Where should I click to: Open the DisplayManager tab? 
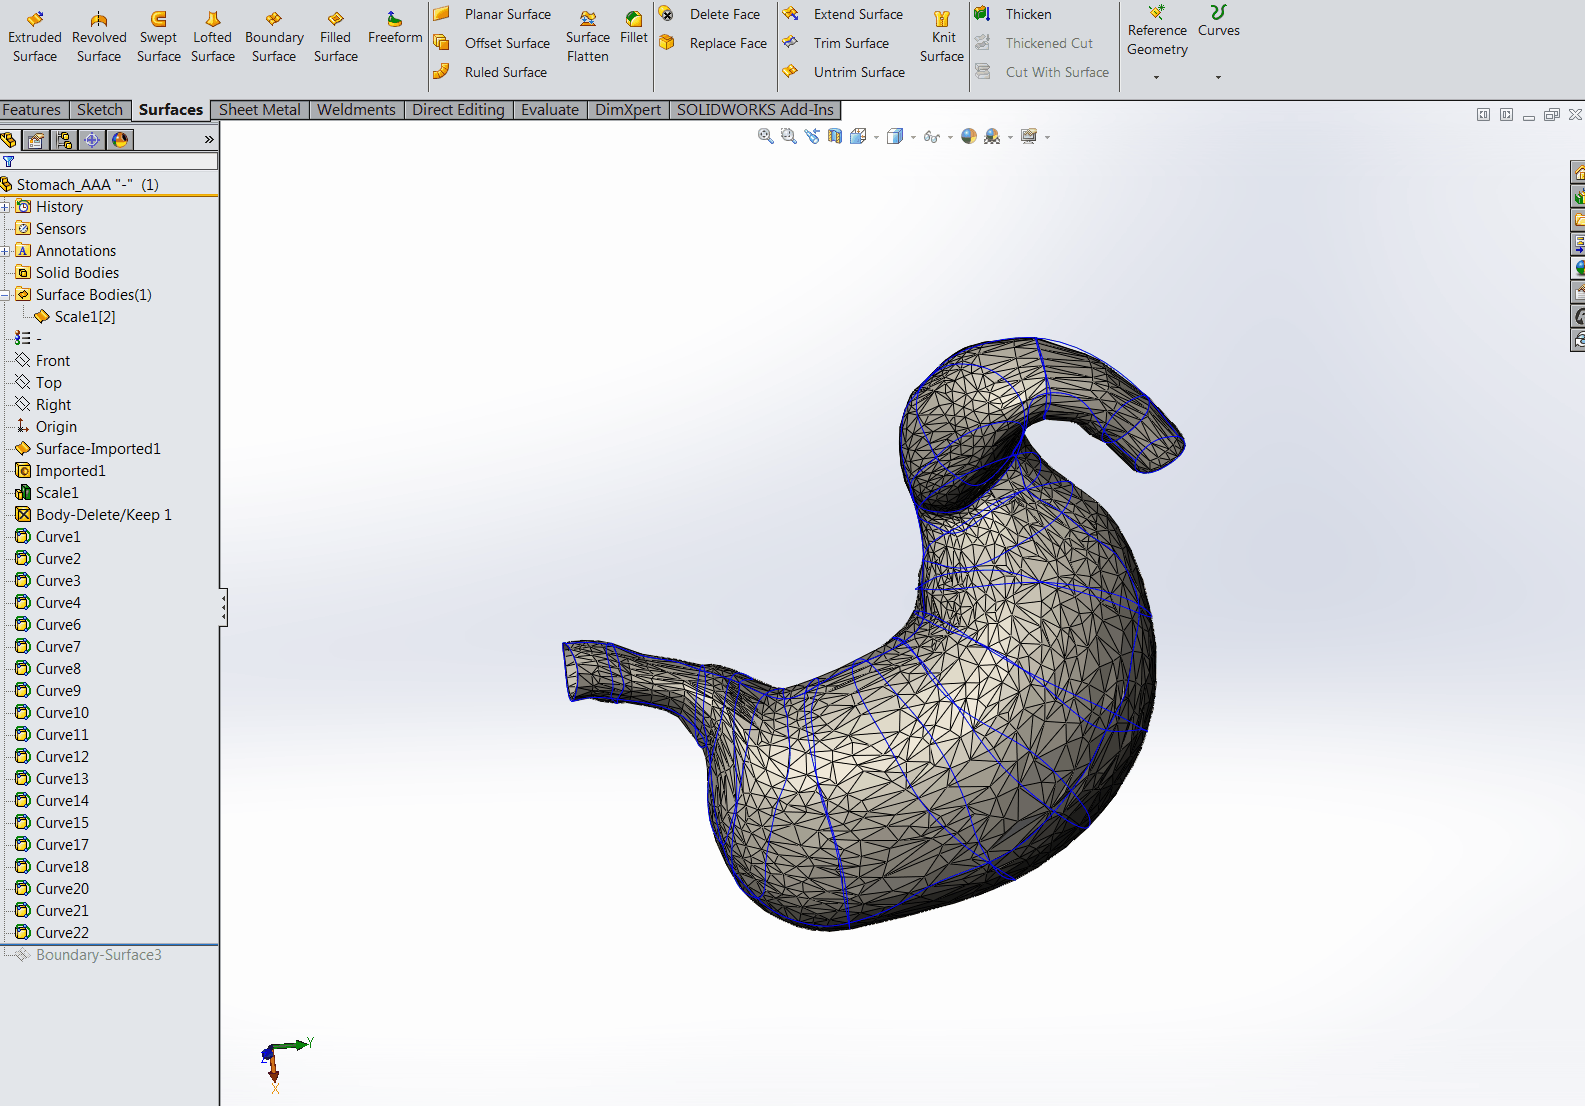pos(120,139)
